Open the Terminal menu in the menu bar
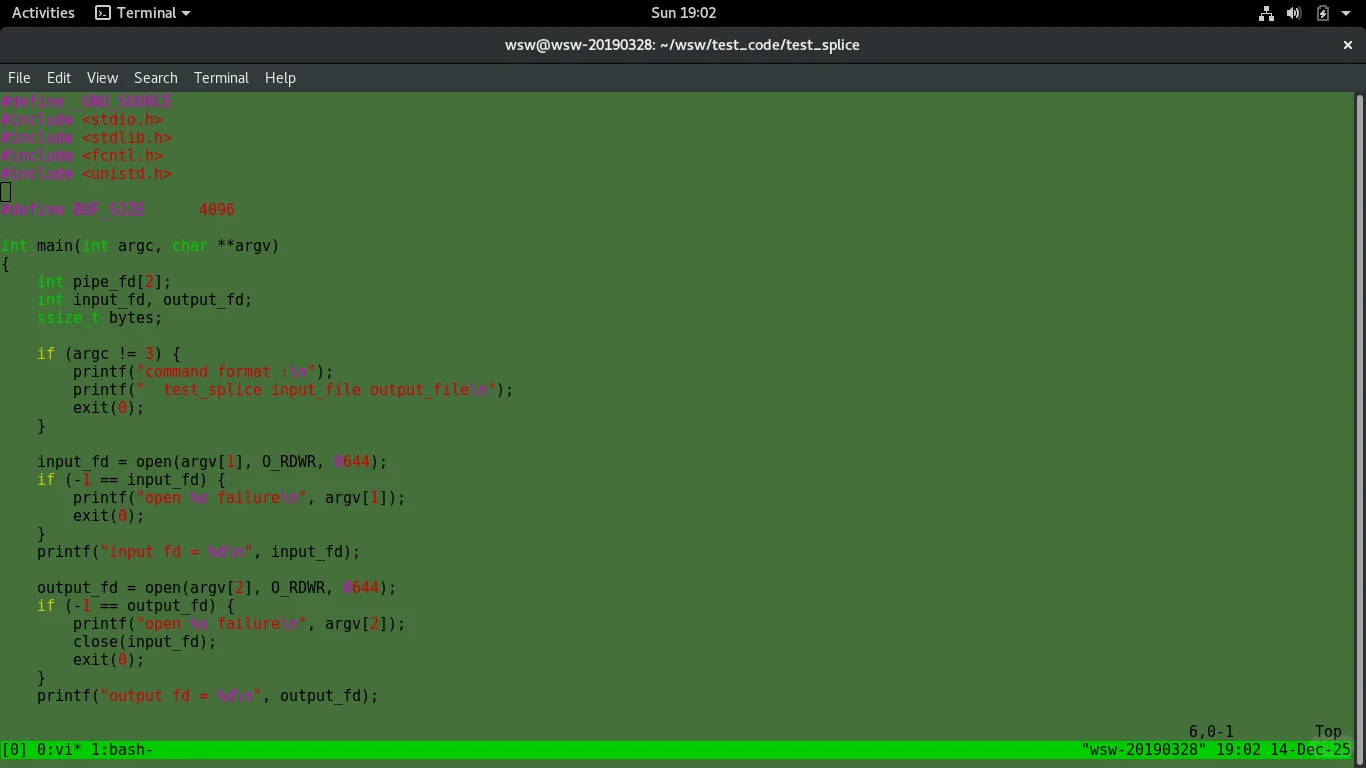Screen dimensions: 1366x768 click(x=220, y=78)
